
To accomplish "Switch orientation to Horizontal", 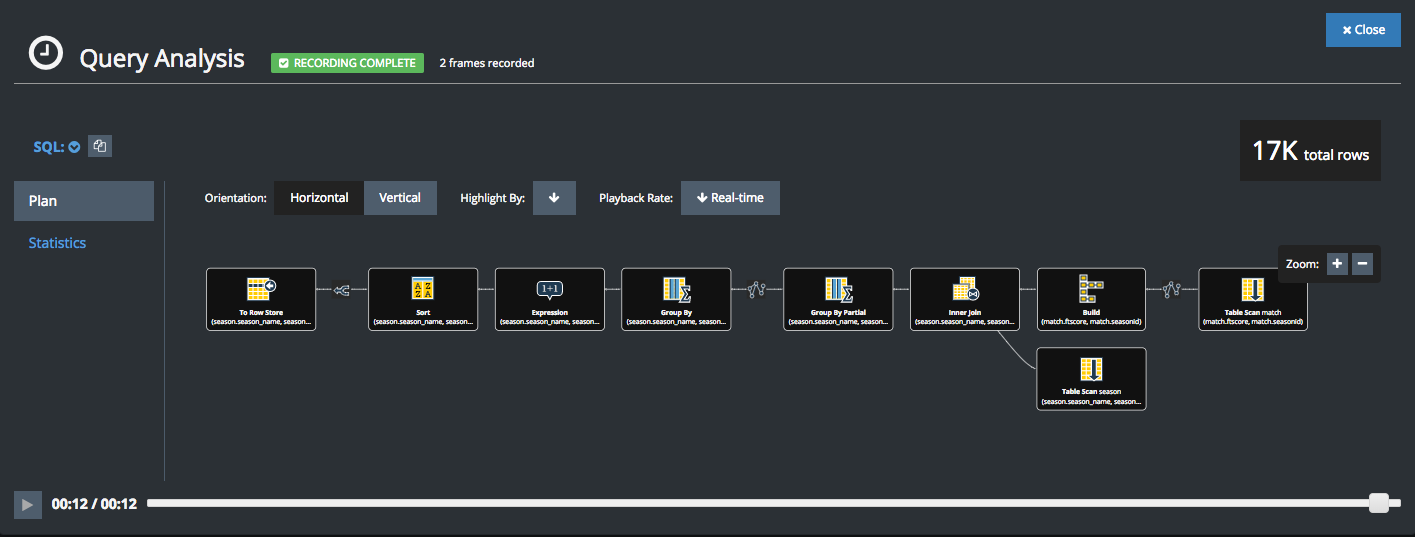I will pyautogui.click(x=319, y=198).
